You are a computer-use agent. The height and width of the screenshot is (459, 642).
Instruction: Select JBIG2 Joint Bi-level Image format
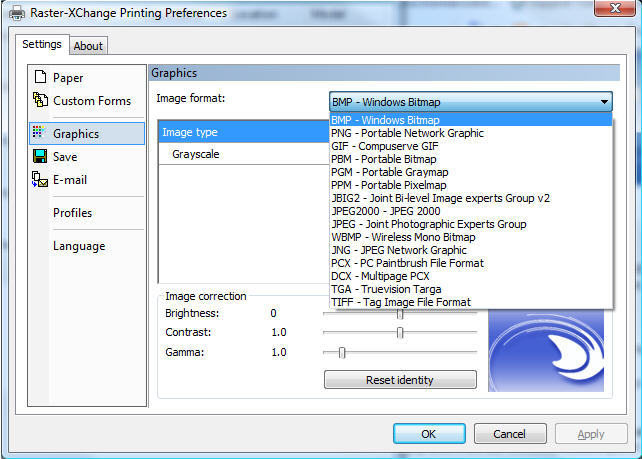(471, 198)
